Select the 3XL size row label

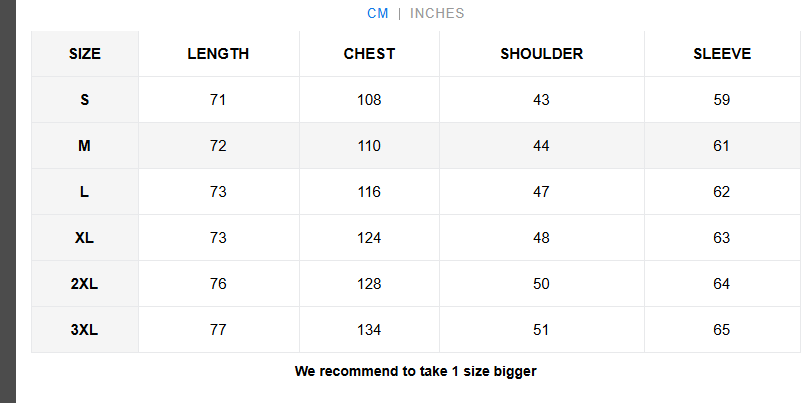coord(85,330)
